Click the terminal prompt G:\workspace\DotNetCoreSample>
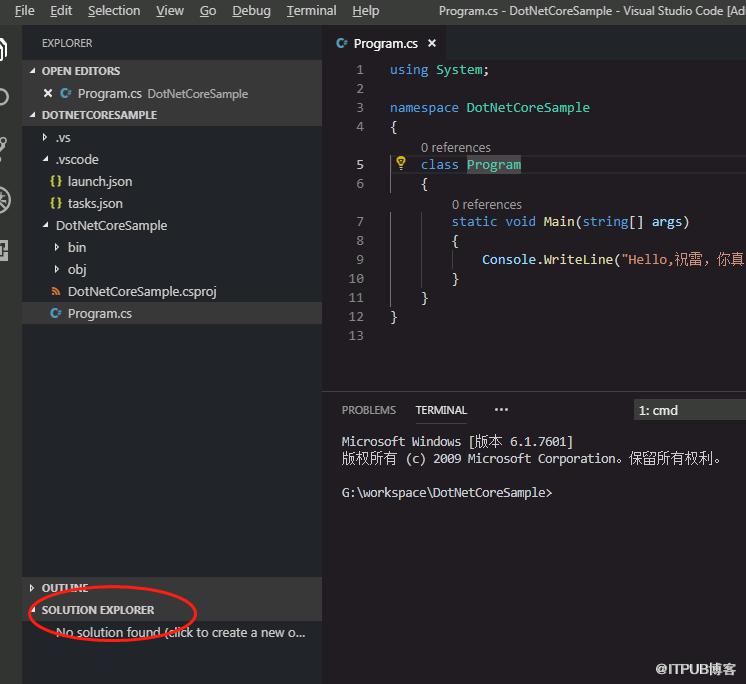The height and width of the screenshot is (684, 746). pos(447,492)
